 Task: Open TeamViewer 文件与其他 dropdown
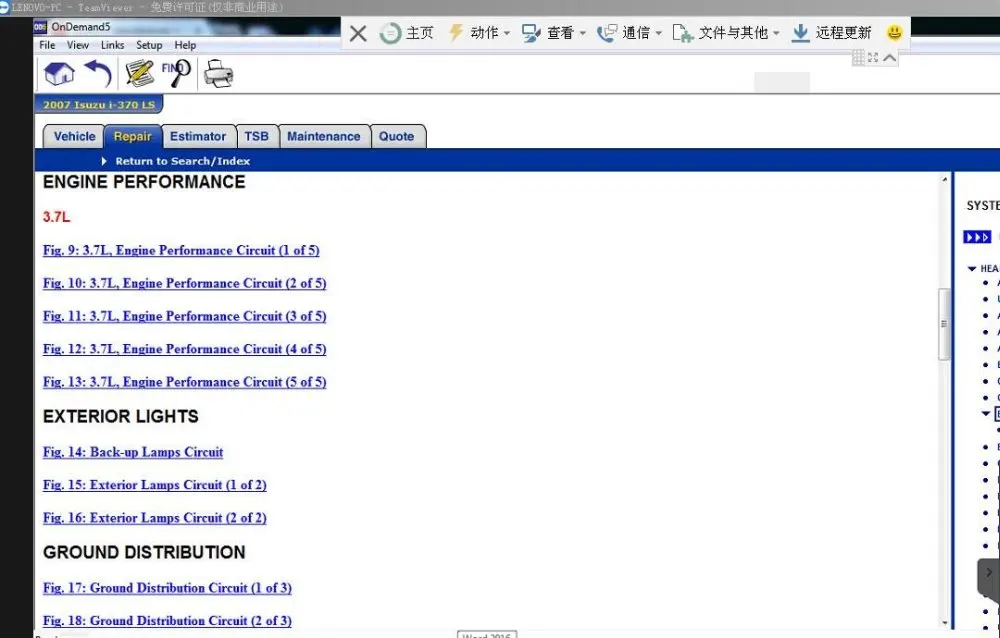tap(726, 33)
